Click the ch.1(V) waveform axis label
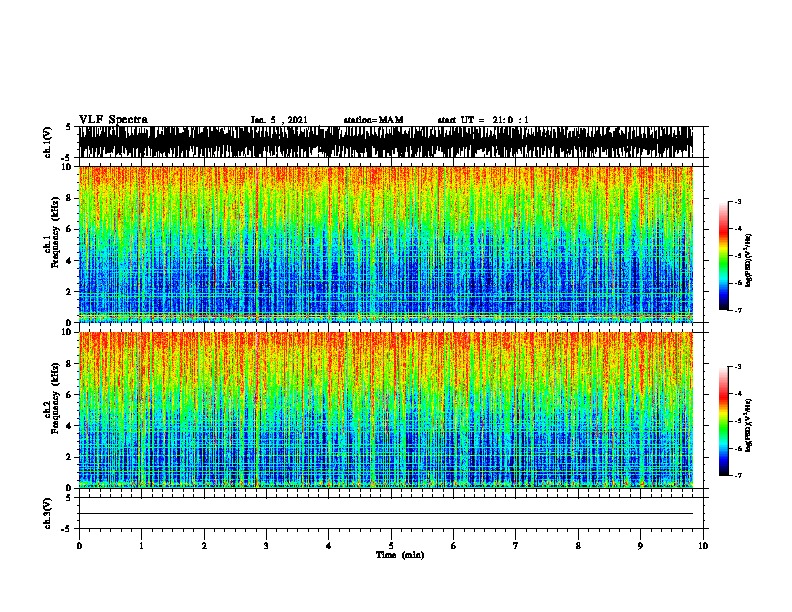The width and height of the screenshot is (792, 612). point(48,142)
